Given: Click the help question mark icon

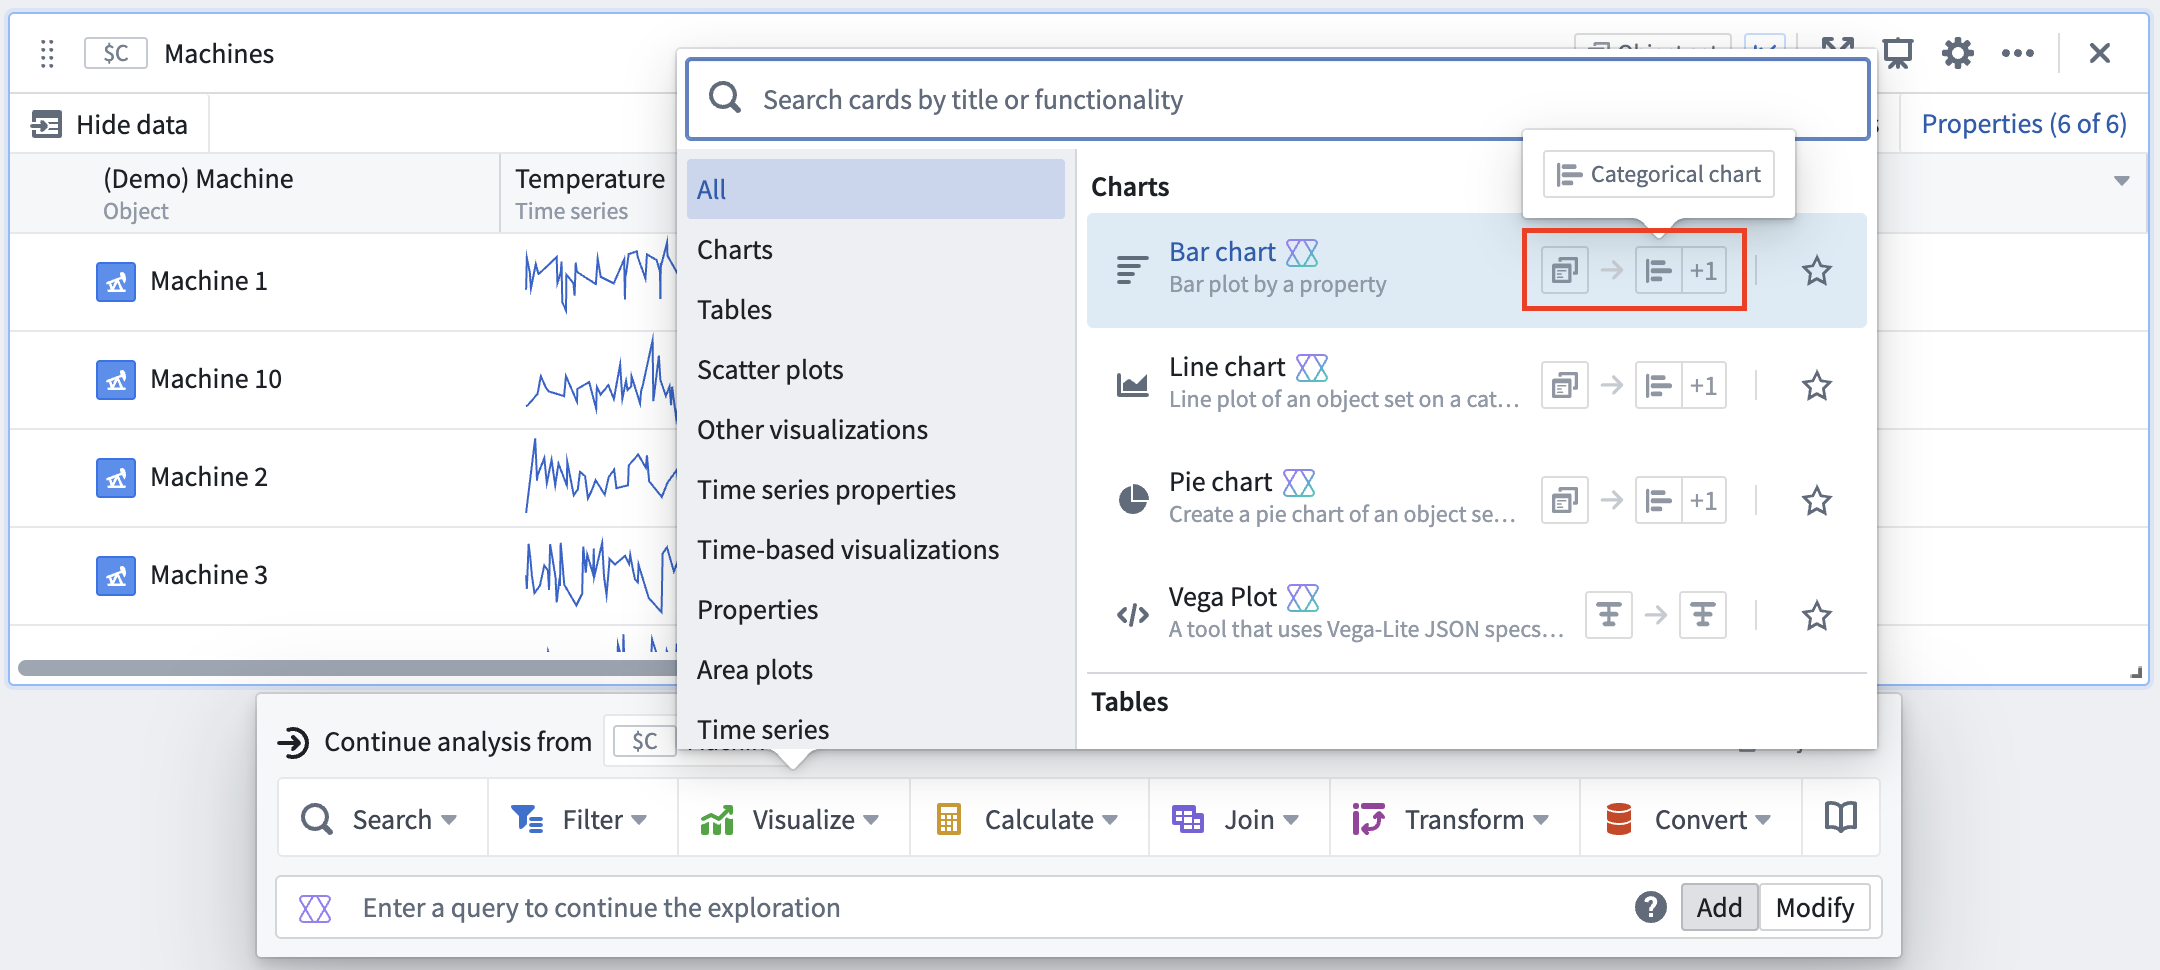Looking at the screenshot, I should click(x=1651, y=907).
